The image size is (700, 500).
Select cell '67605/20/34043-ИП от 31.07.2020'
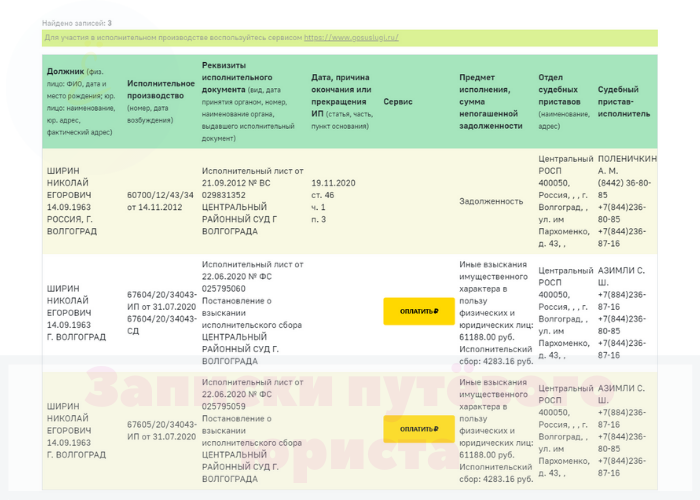[162, 431]
